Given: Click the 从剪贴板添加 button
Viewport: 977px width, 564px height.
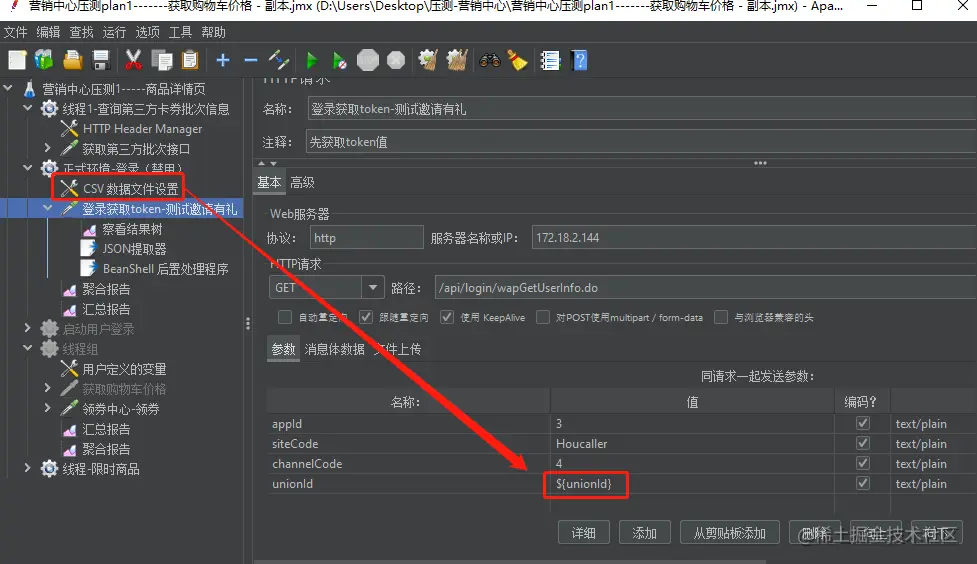Looking at the screenshot, I should point(730,533).
